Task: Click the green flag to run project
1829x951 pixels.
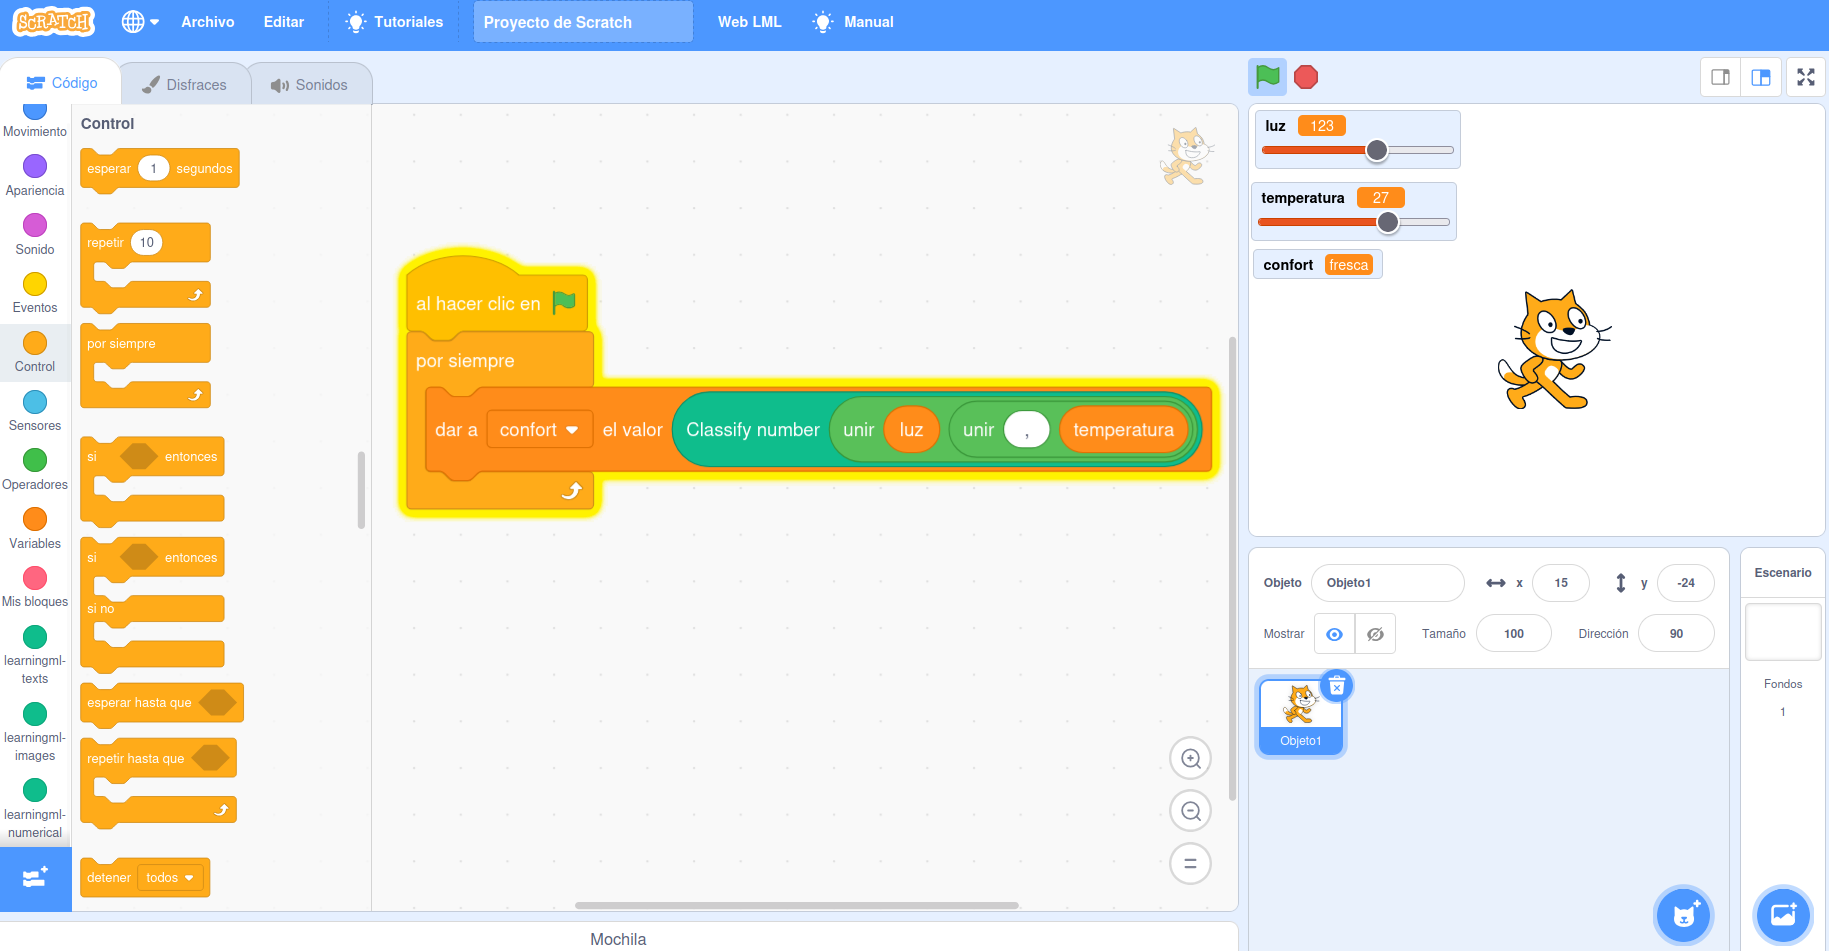Action: (1267, 77)
